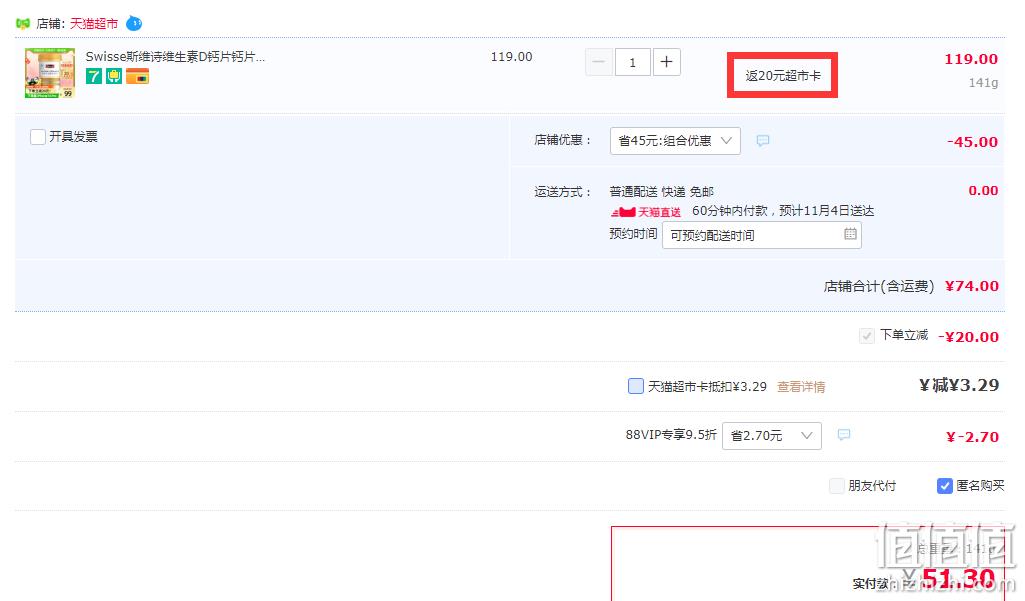Click the 天猫直送 logo
The width and height of the screenshot is (1025, 601).
(646, 212)
